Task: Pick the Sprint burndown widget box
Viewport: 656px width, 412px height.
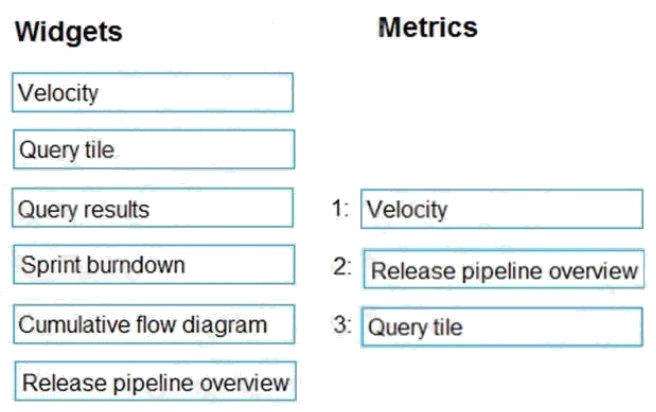Action: (x=153, y=265)
